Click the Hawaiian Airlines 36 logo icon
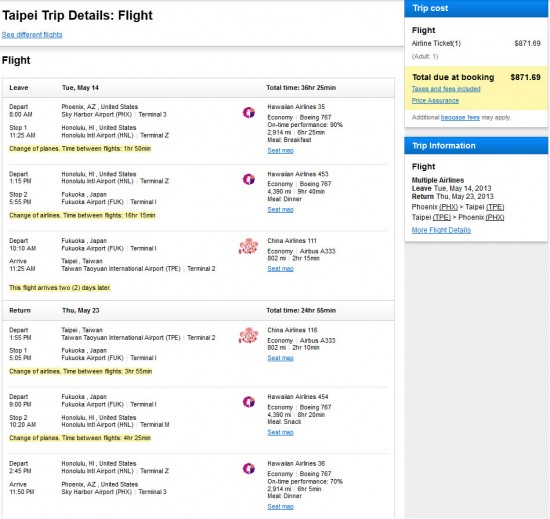Viewport: 550px width, 519px height. click(249, 469)
